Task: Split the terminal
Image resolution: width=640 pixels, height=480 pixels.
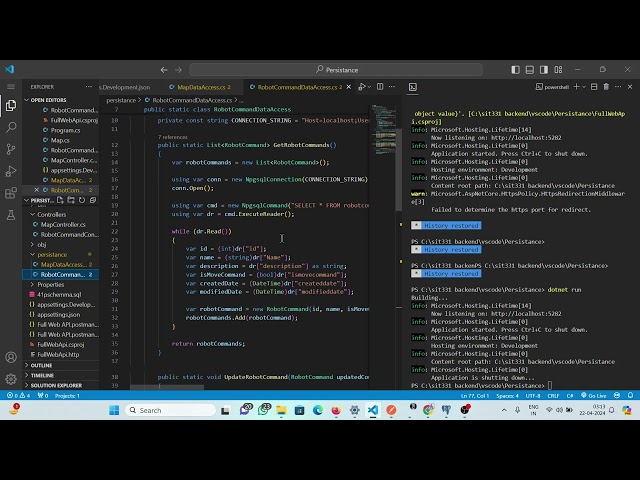Action: coord(594,87)
